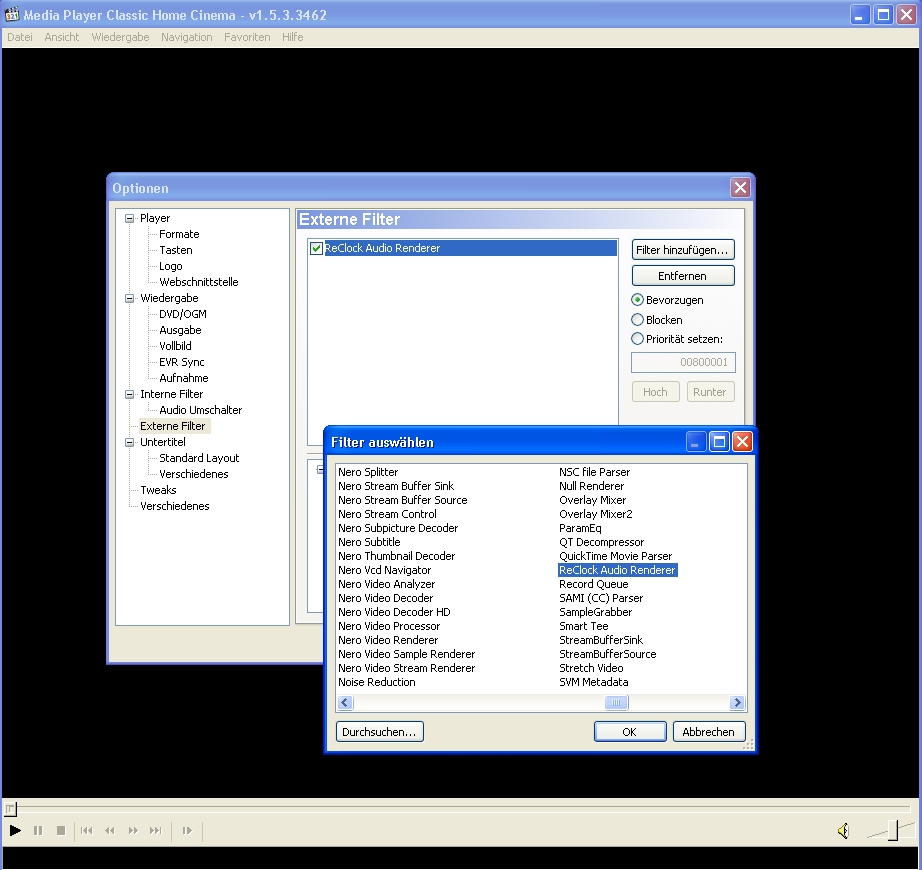The image size is (922, 870).
Task: Select Noise Reduction in filter list
Action: pos(377,682)
